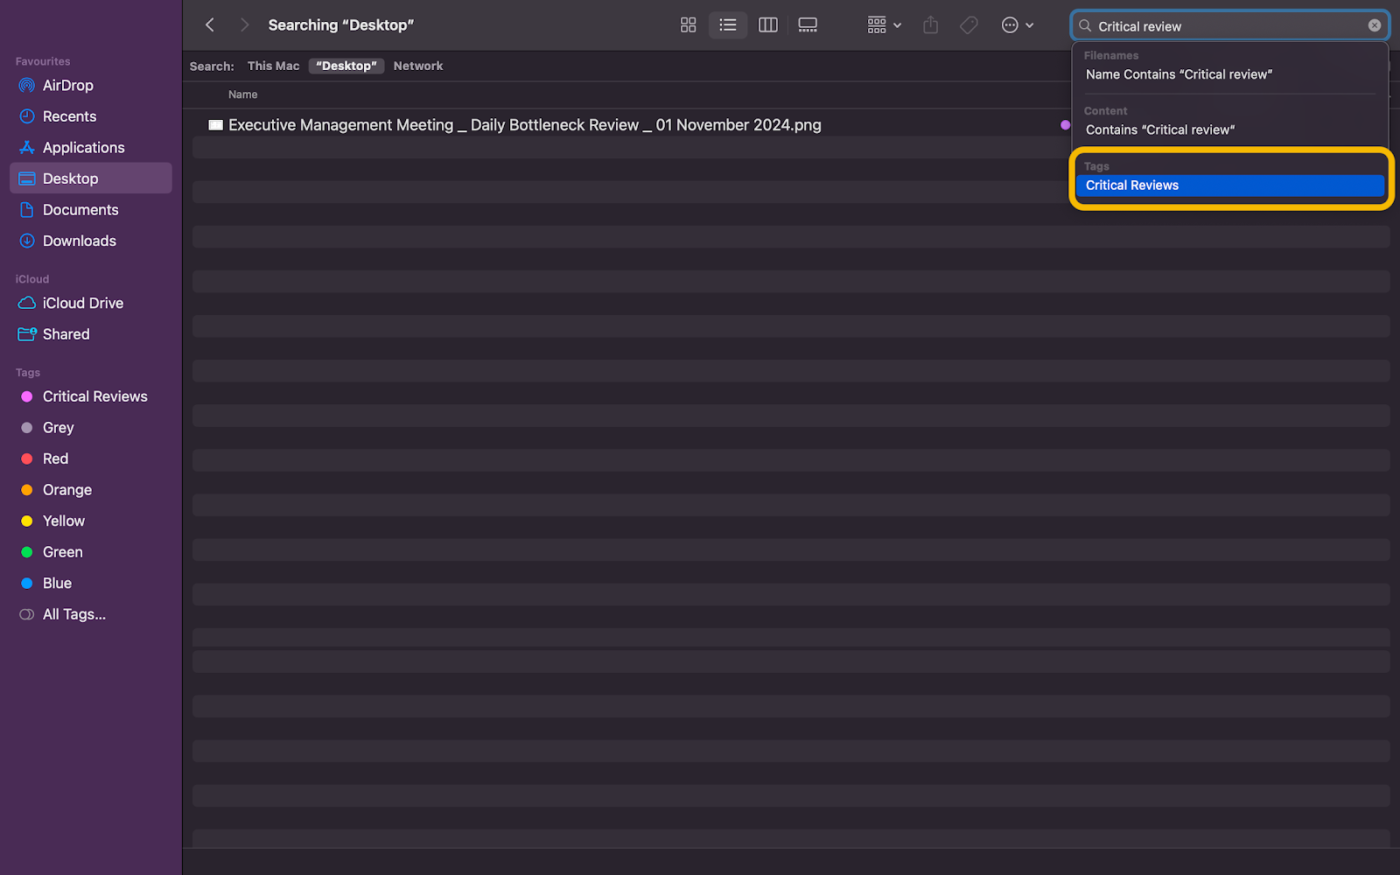This screenshot has width=1400, height=875.
Task: Click the Critical review search field
Action: 1229,26
